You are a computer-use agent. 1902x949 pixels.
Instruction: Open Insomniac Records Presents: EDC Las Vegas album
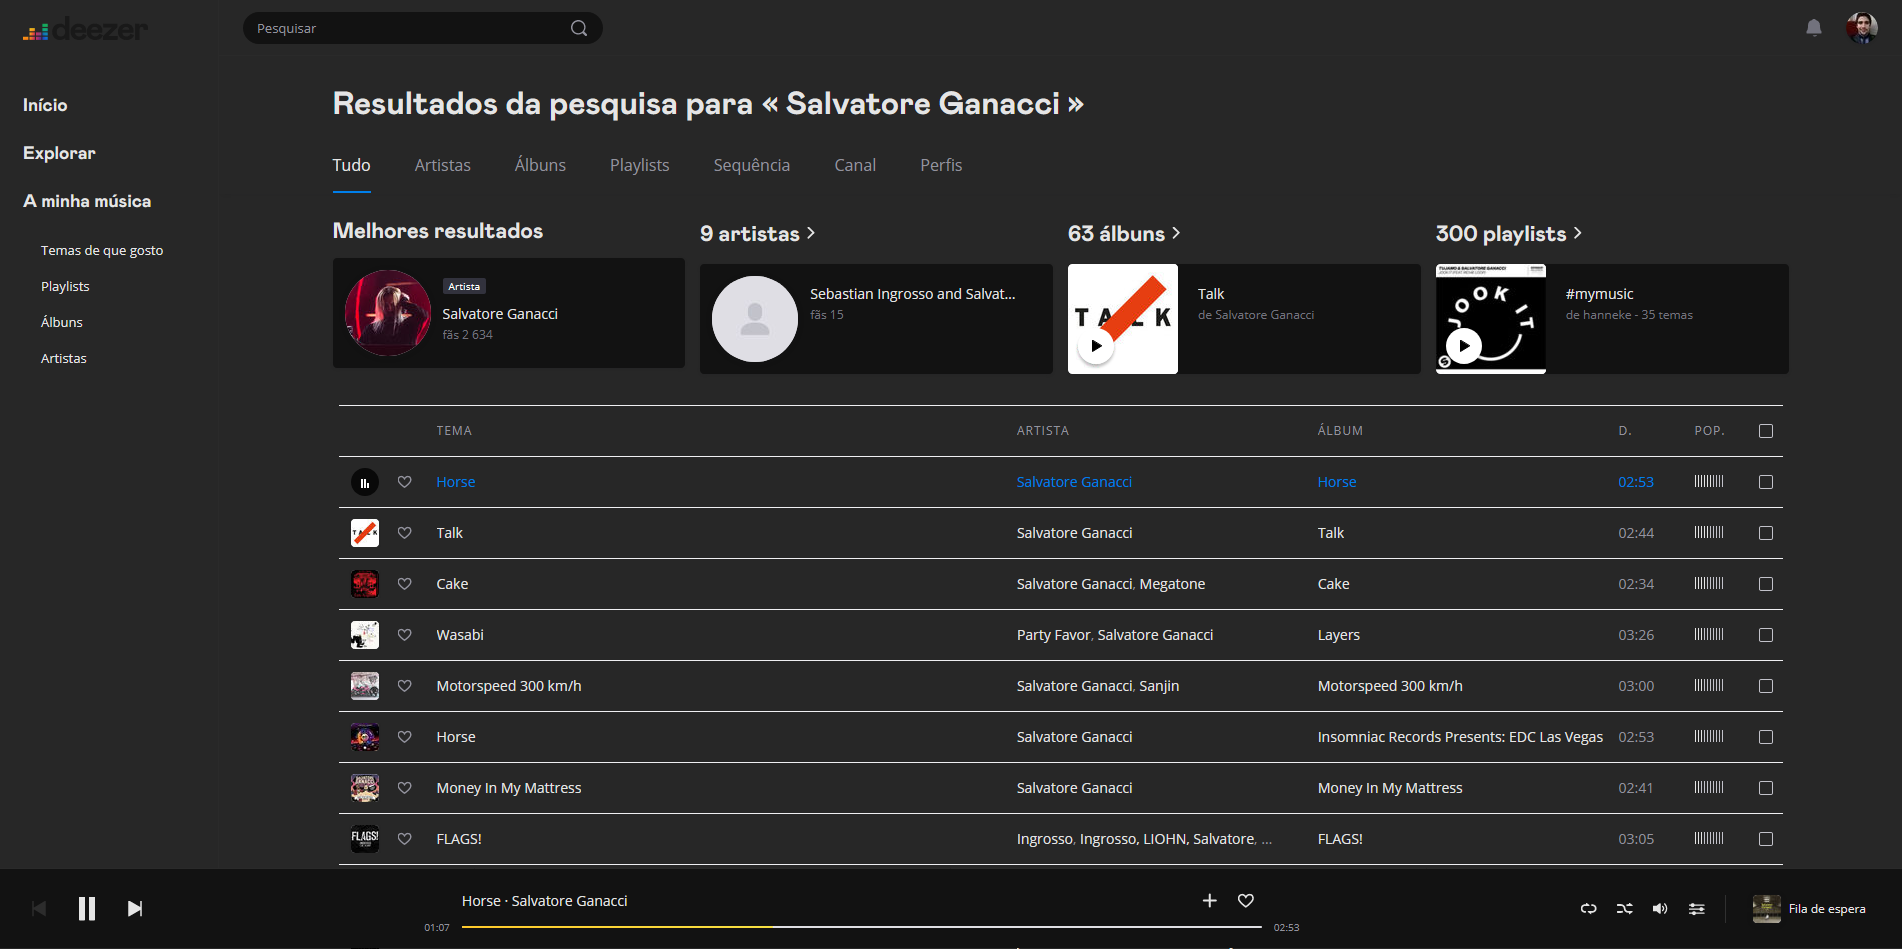click(1460, 737)
